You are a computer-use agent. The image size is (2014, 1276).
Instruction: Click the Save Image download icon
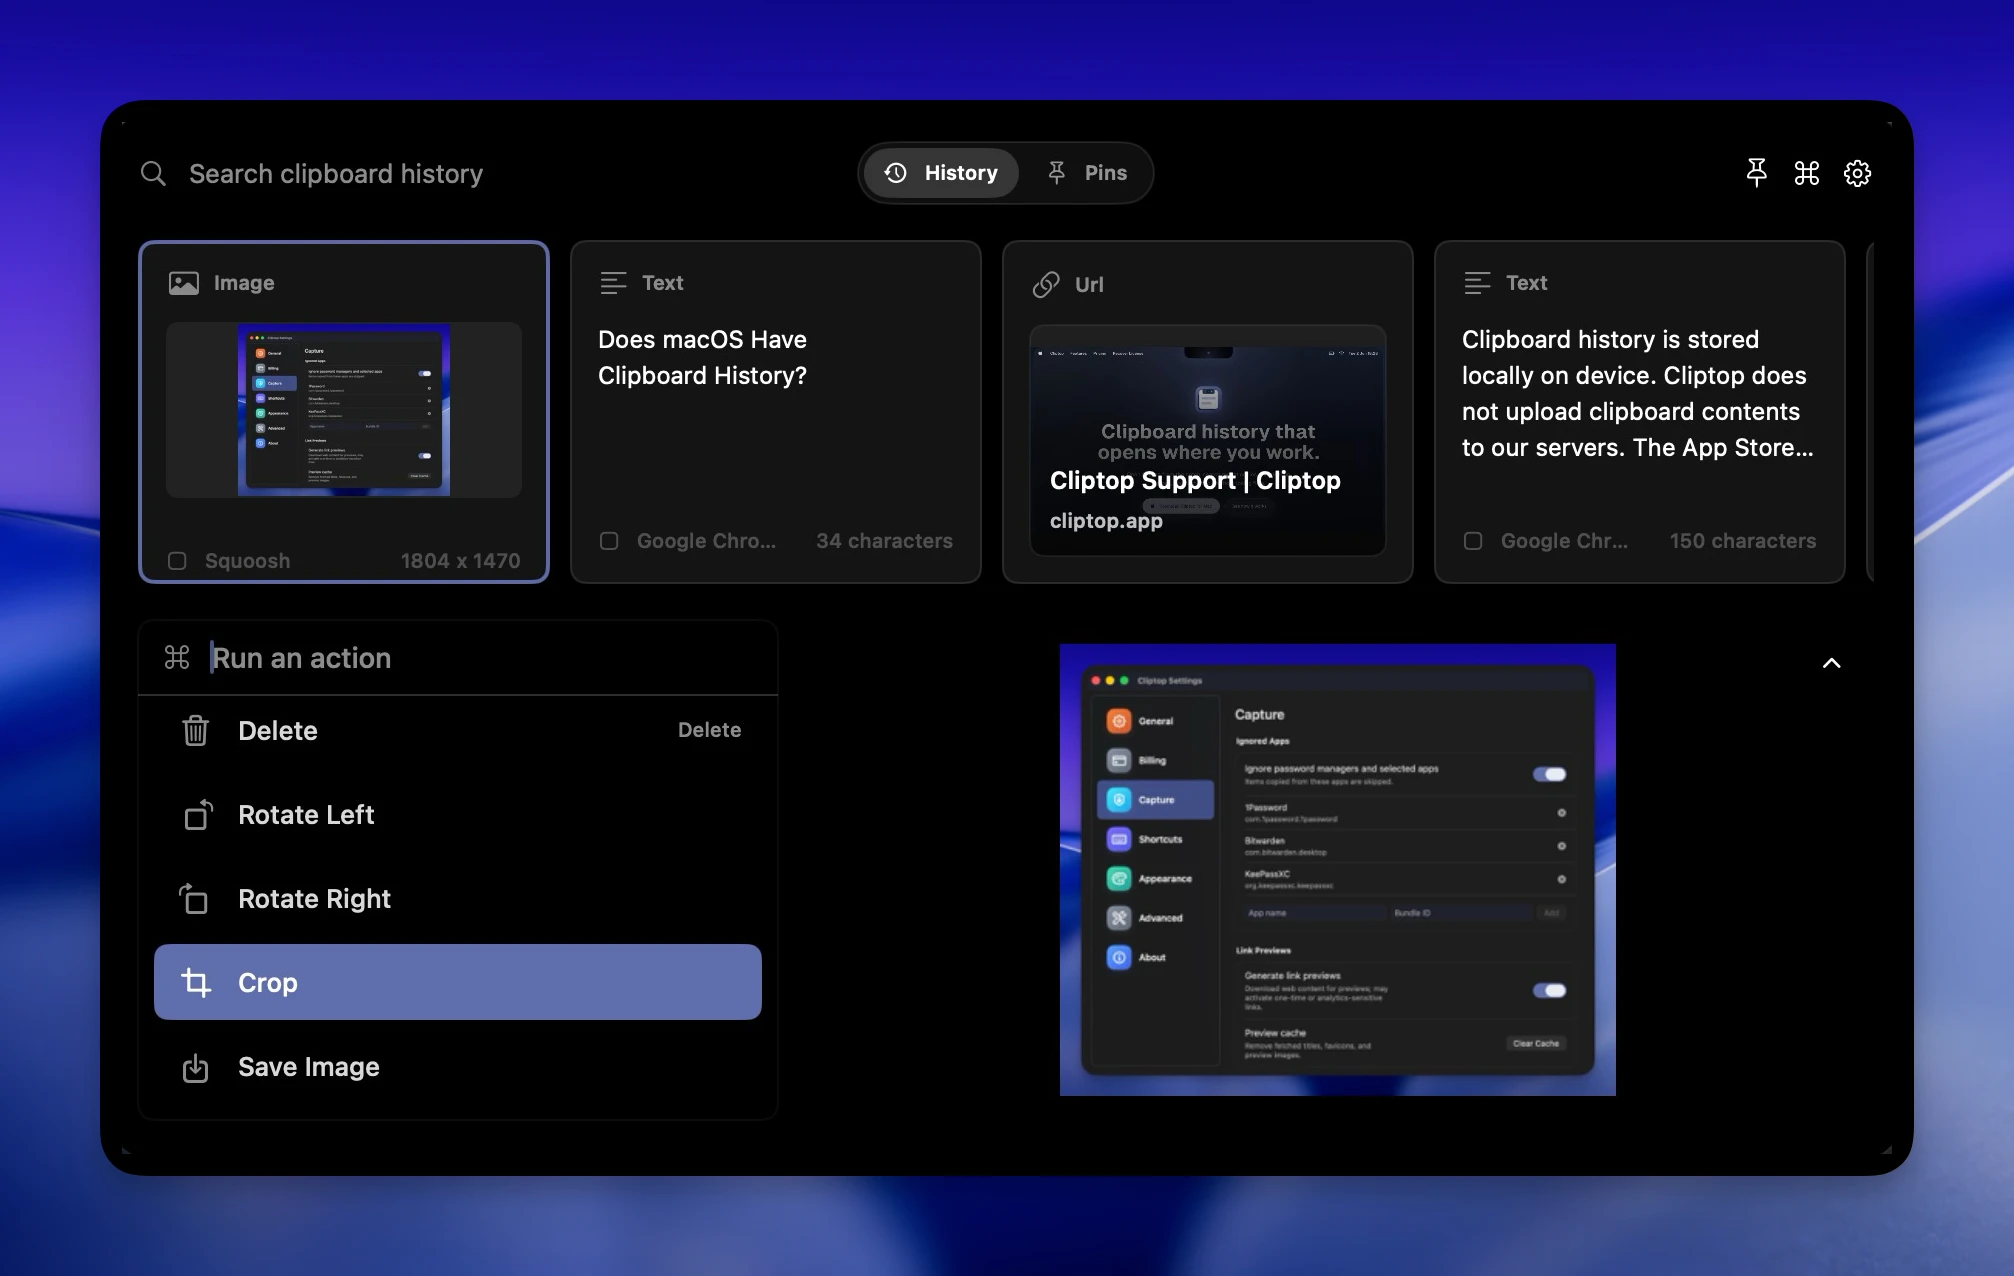196,1068
